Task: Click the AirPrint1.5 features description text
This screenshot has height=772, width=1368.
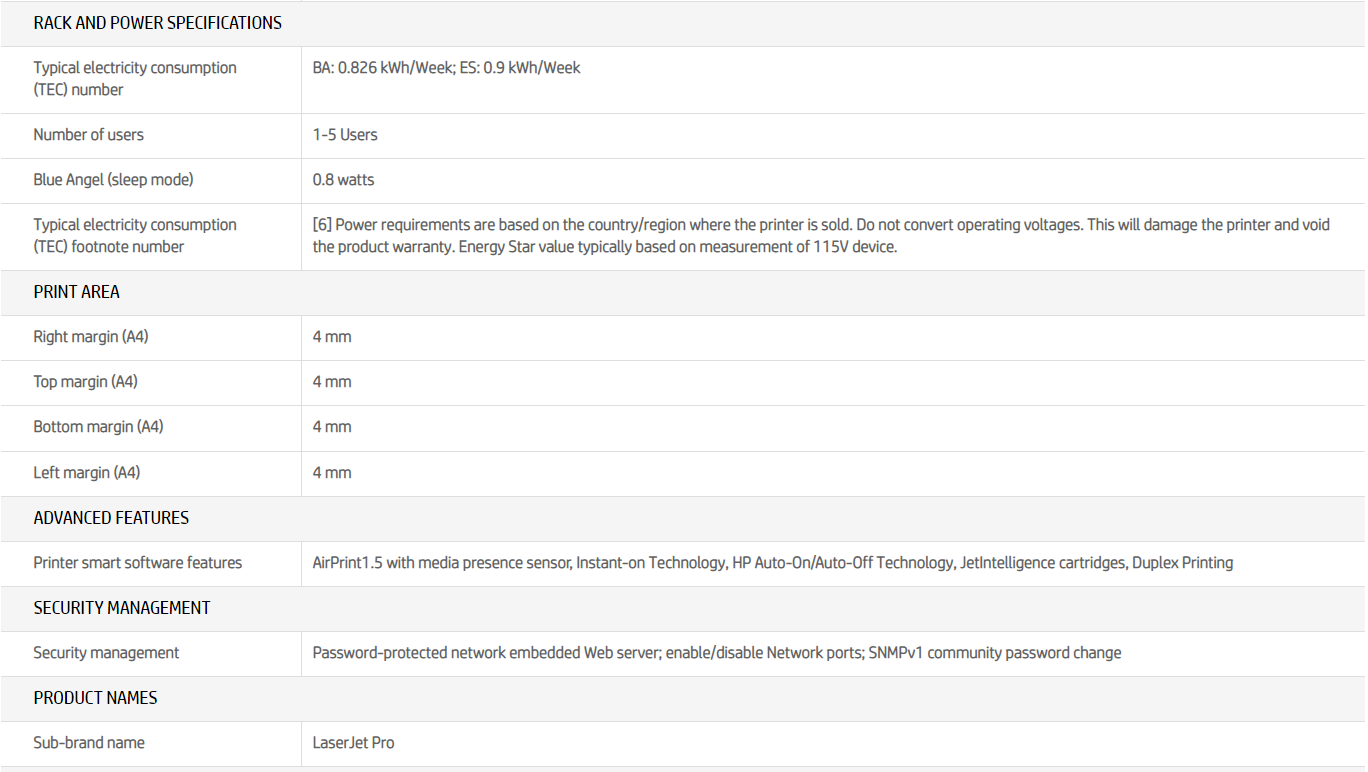Action: click(x=772, y=563)
